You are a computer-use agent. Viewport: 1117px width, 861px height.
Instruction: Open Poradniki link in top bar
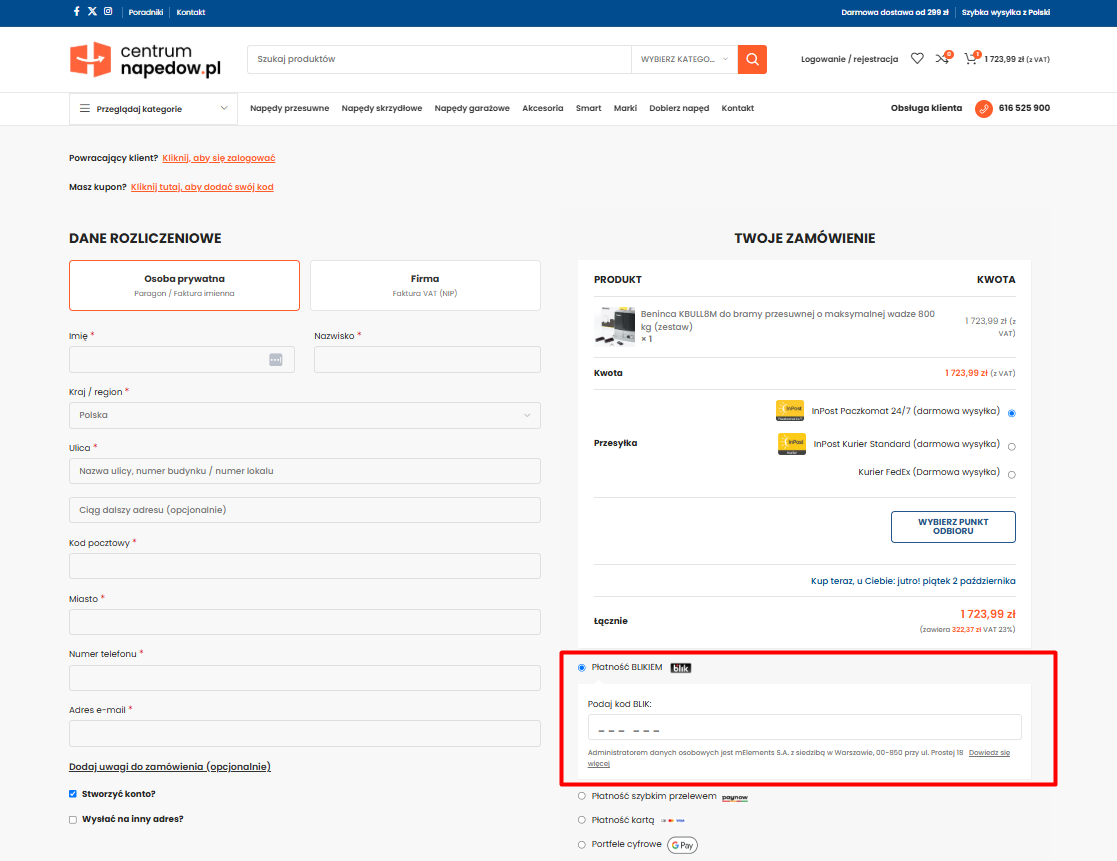click(x=146, y=12)
